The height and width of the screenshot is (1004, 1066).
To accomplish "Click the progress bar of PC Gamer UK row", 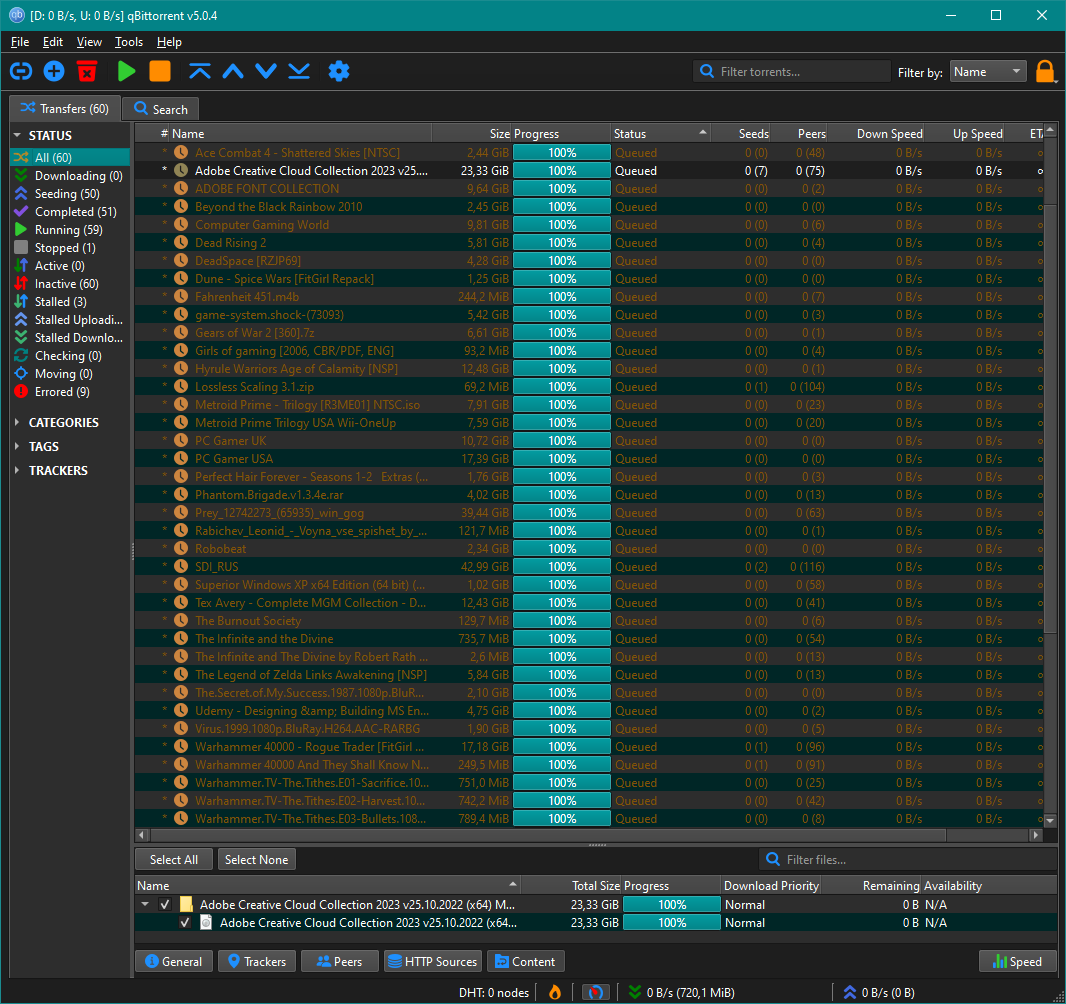I will [x=562, y=441].
